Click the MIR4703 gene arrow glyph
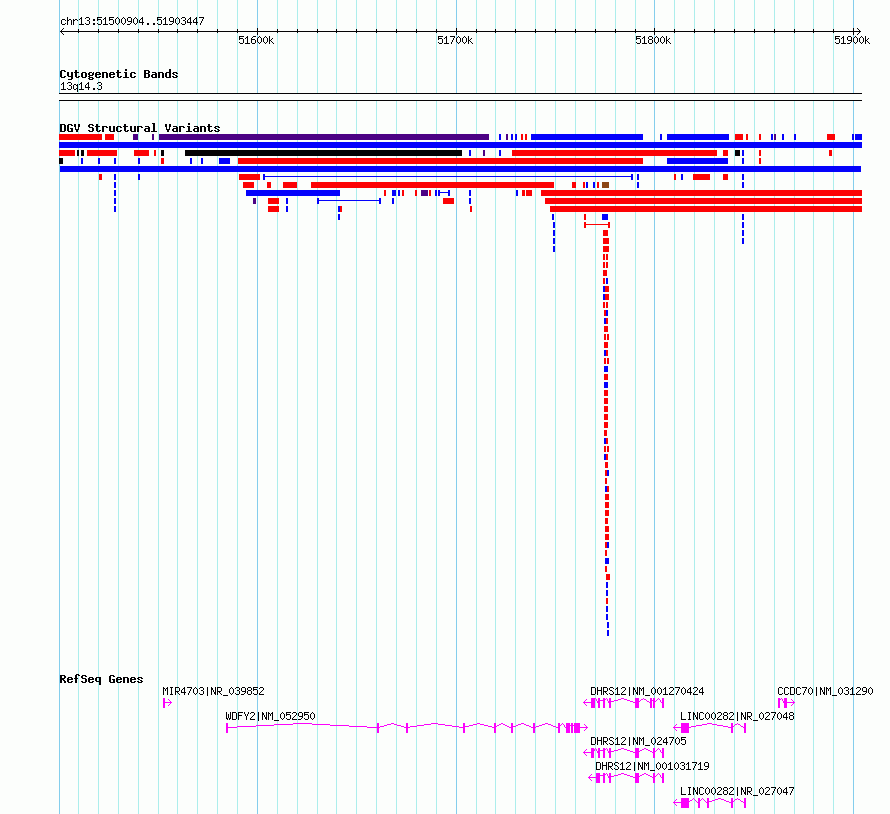Image resolution: width=890 pixels, height=814 pixels. [167, 703]
